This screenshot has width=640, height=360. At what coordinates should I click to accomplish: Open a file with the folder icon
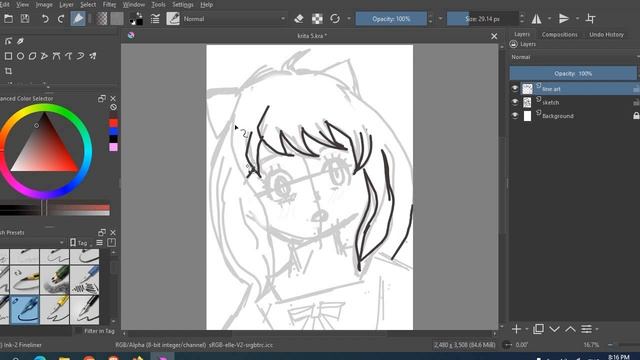tap(9, 19)
